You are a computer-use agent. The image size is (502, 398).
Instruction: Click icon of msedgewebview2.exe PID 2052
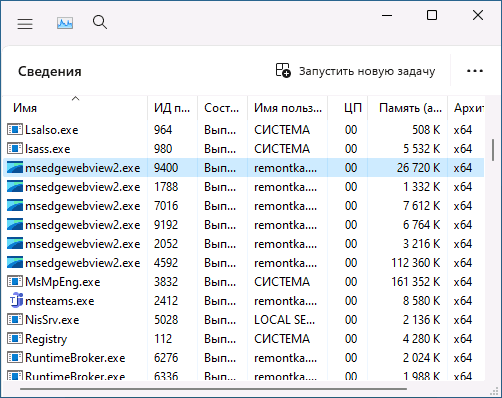(x=15, y=243)
